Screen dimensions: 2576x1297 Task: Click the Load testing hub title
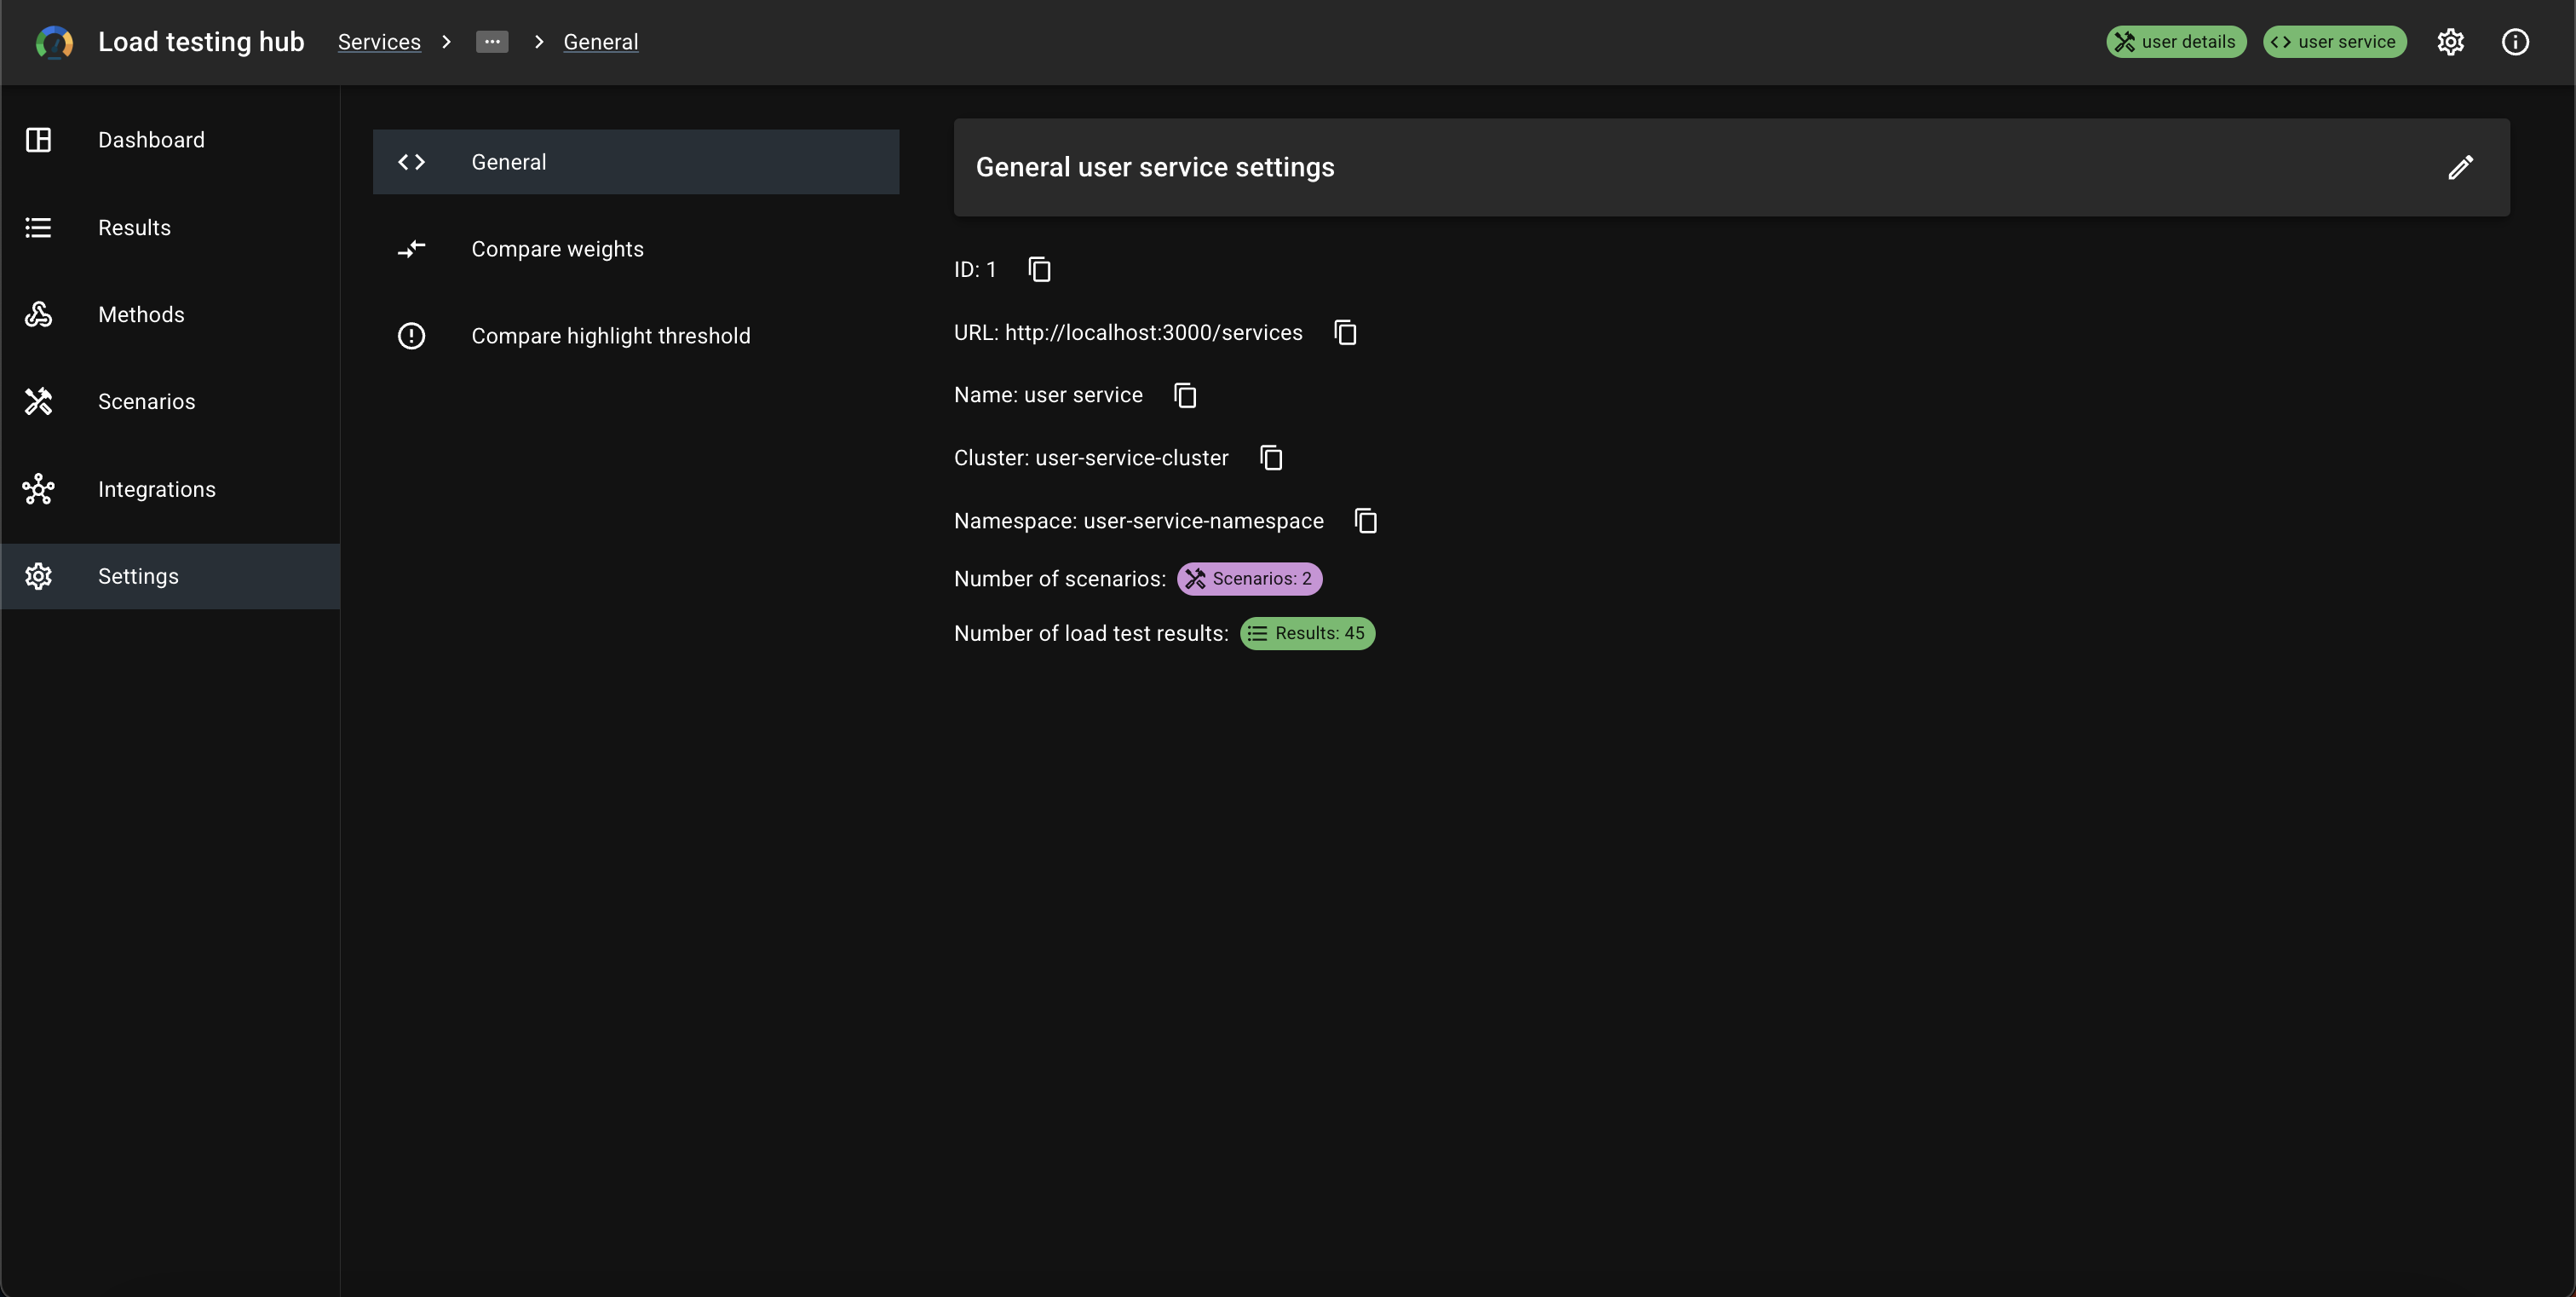(201, 42)
